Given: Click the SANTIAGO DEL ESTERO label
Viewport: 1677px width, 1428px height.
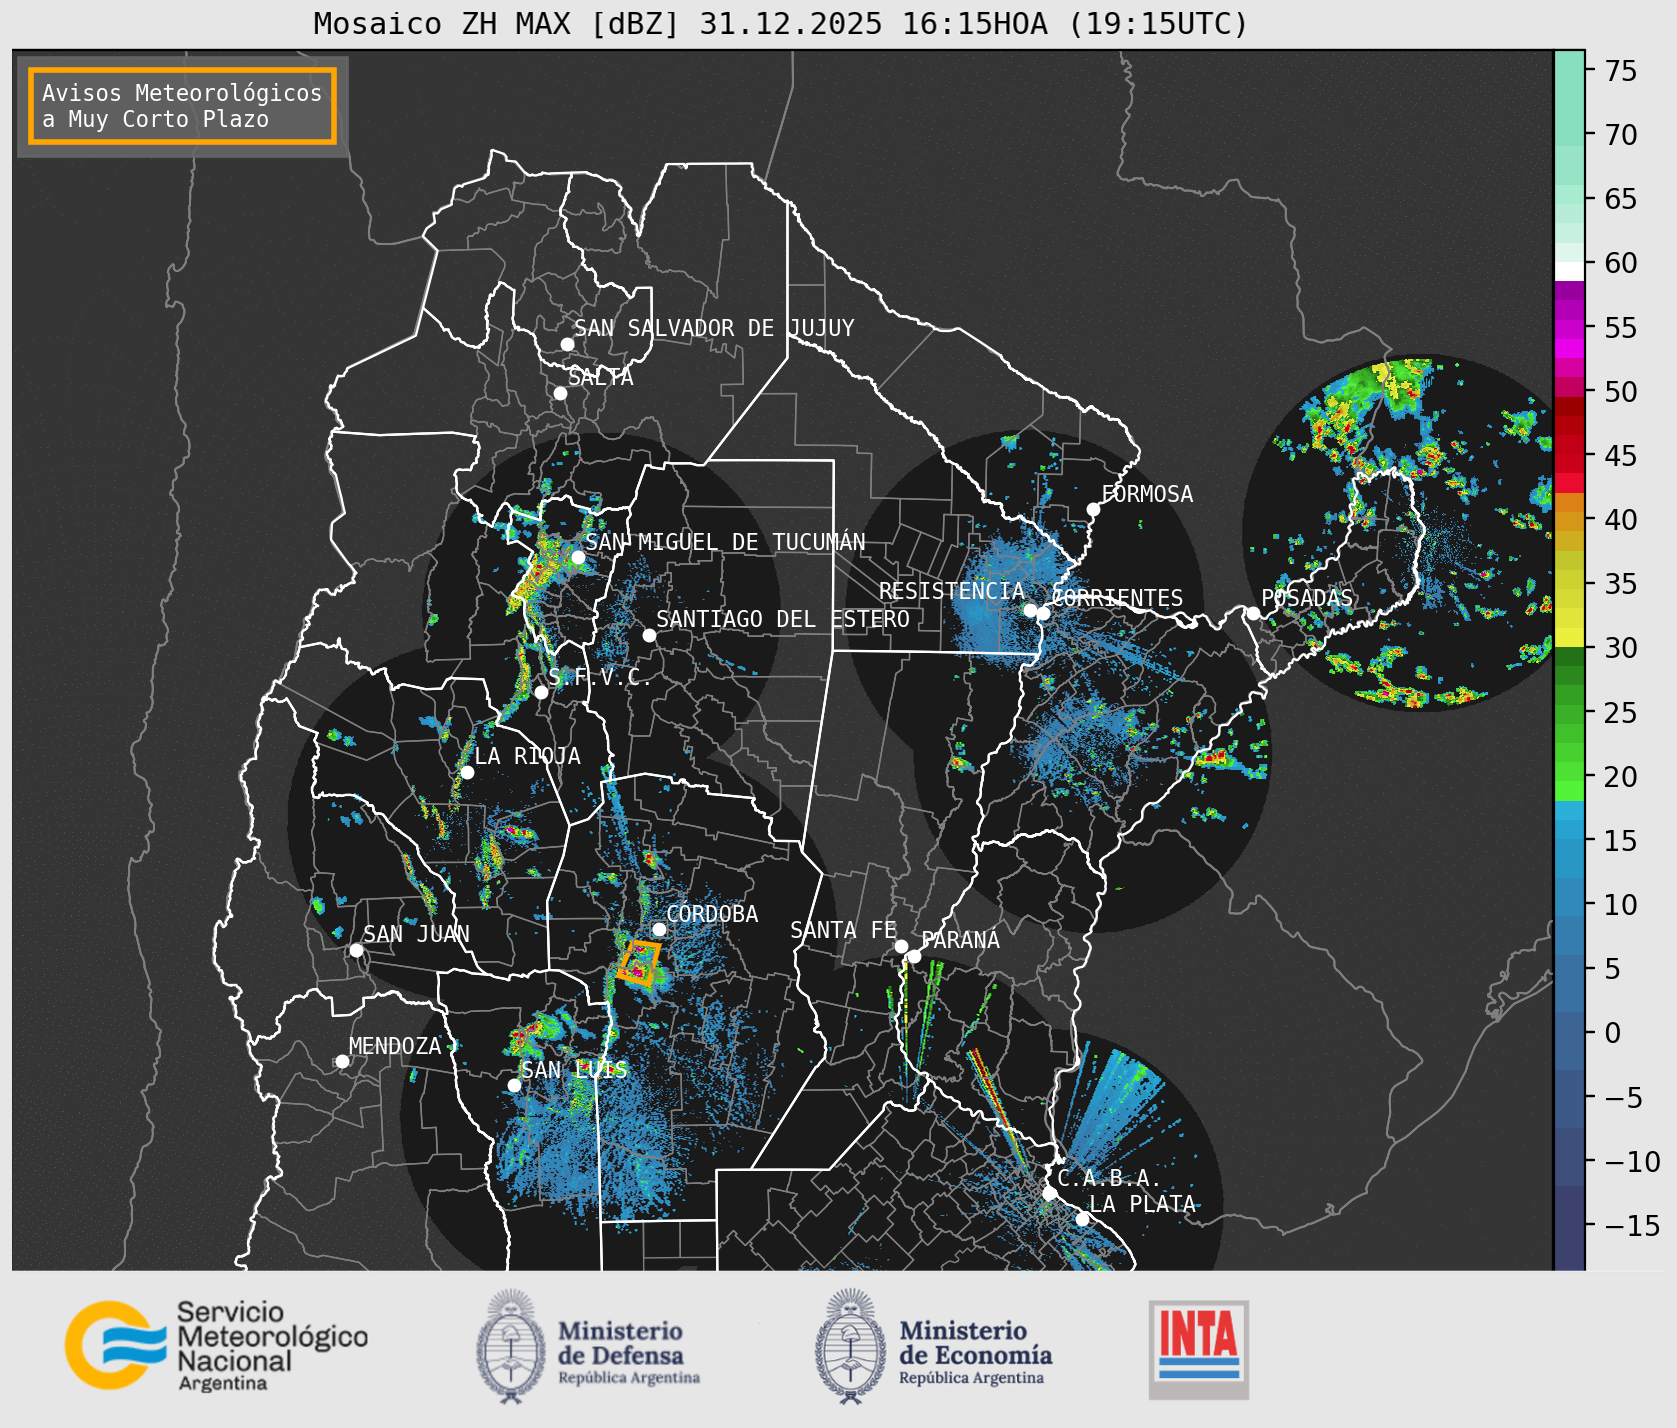Looking at the screenshot, I should click(x=783, y=619).
